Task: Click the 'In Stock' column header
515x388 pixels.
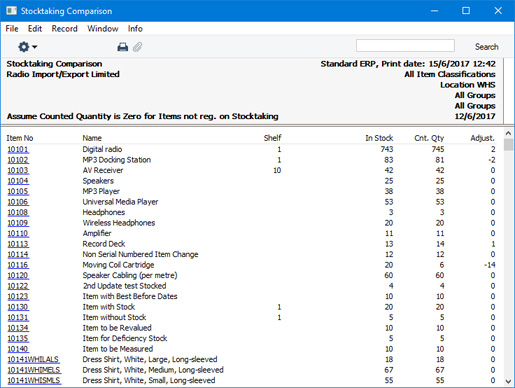Action: coord(379,138)
